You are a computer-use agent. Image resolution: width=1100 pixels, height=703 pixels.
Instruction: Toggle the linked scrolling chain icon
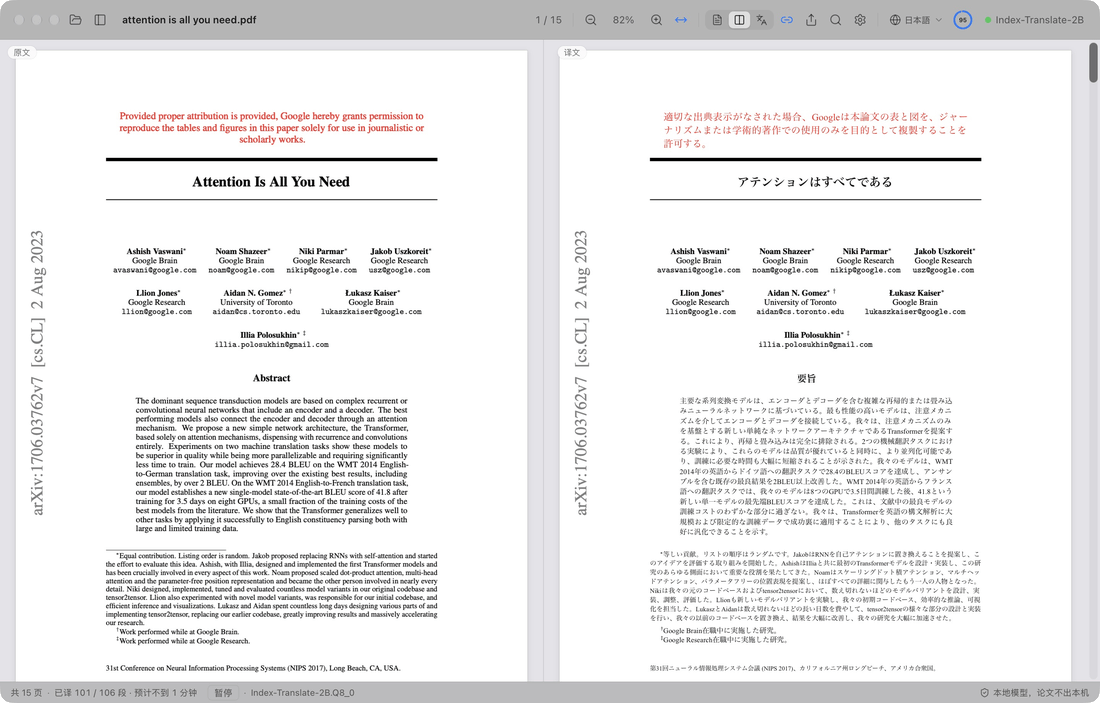pyautogui.click(x=786, y=20)
